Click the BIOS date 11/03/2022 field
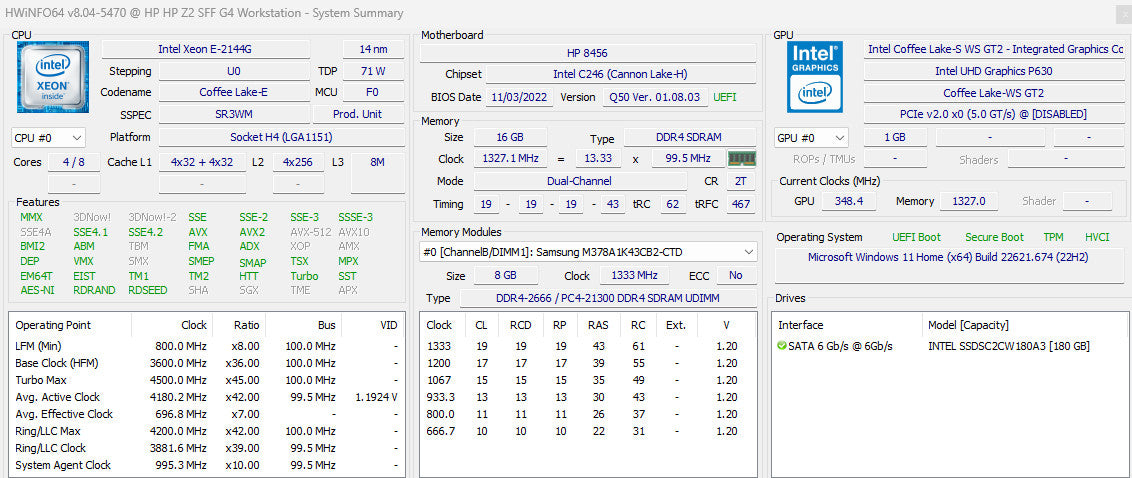The width and height of the screenshot is (1132, 478). tap(520, 97)
